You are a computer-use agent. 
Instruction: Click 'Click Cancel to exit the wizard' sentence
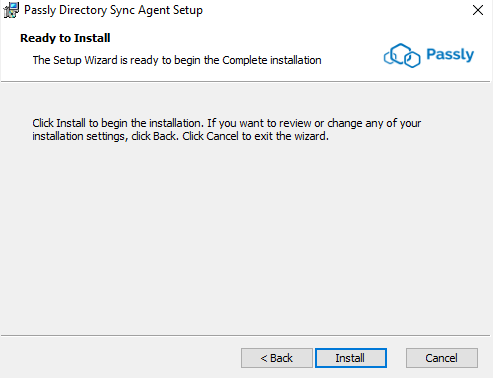255,136
